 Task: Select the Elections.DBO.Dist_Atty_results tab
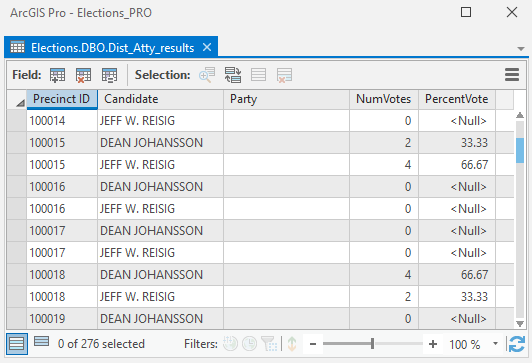coord(112,48)
